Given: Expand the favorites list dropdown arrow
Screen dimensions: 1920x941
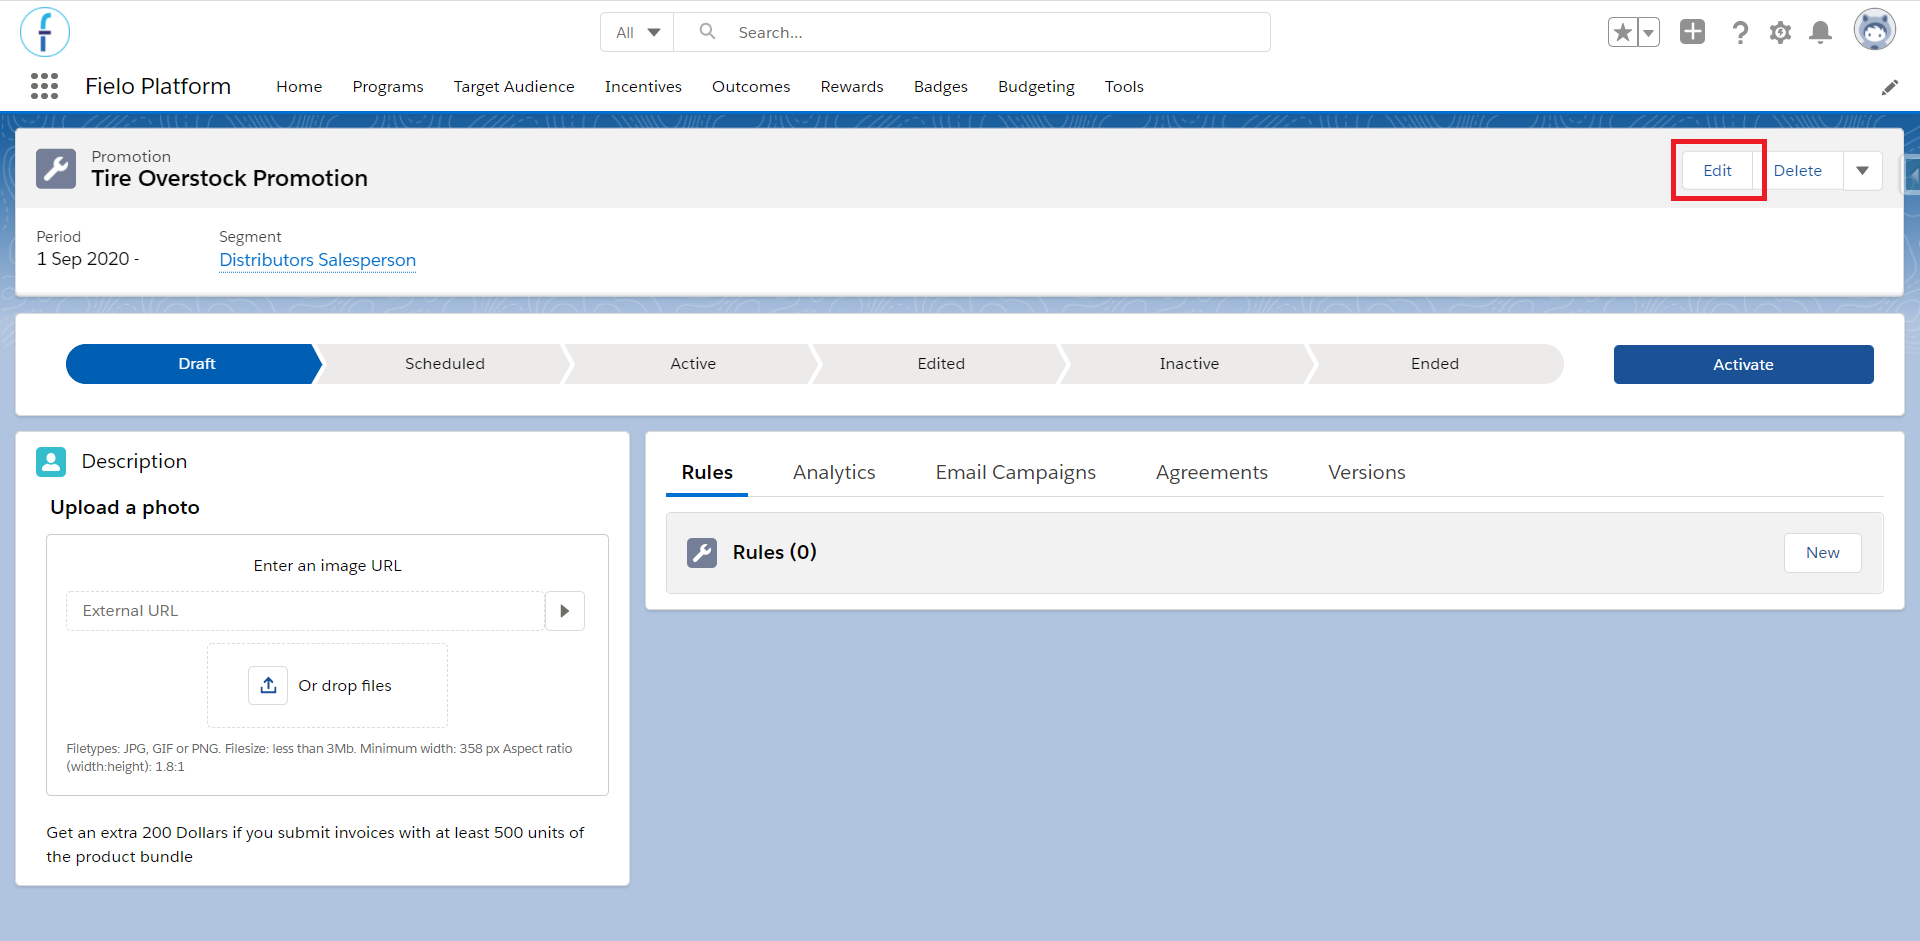Looking at the screenshot, I should (1649, 32).
